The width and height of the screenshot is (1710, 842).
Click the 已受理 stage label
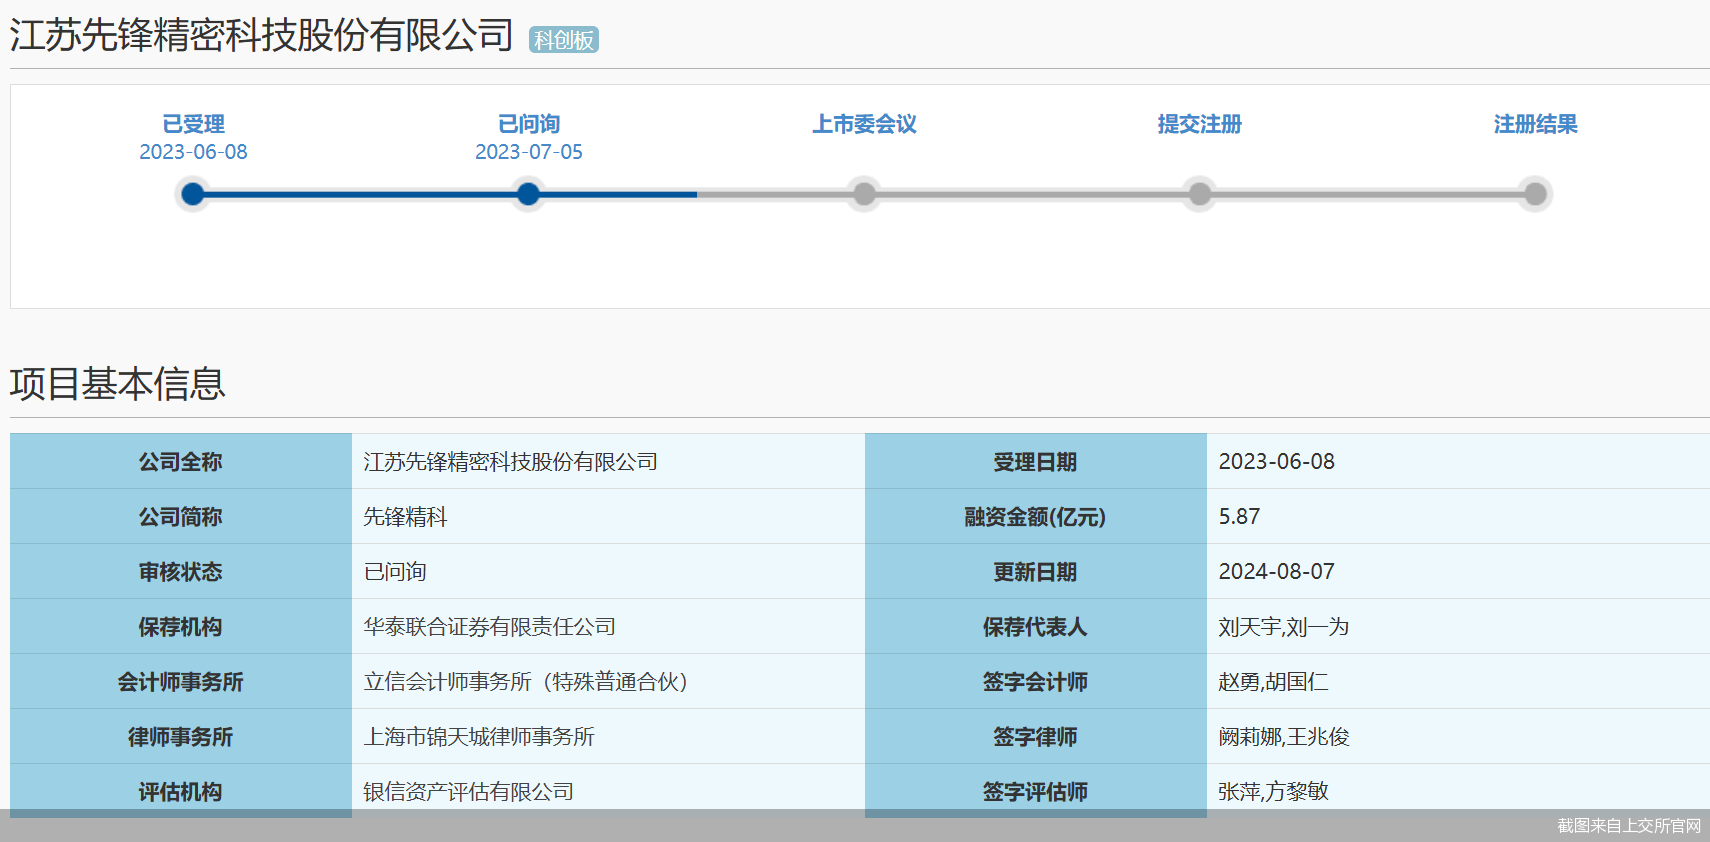point(193,124)
